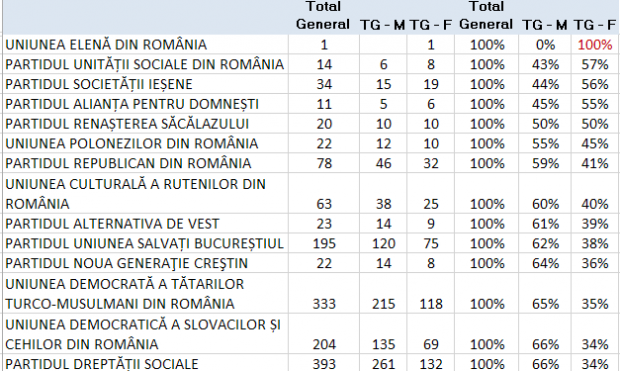The image size is (620, 371).
Task: Select the 215 TG-M count cell
Action: click(383, 293)
